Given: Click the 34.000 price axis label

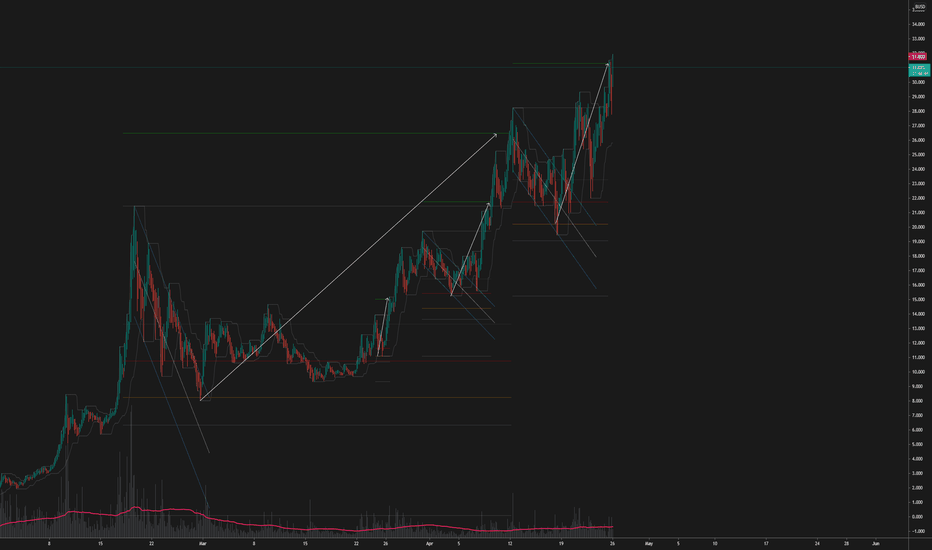Looking at the screenshot, I should [x=918, y=24].
